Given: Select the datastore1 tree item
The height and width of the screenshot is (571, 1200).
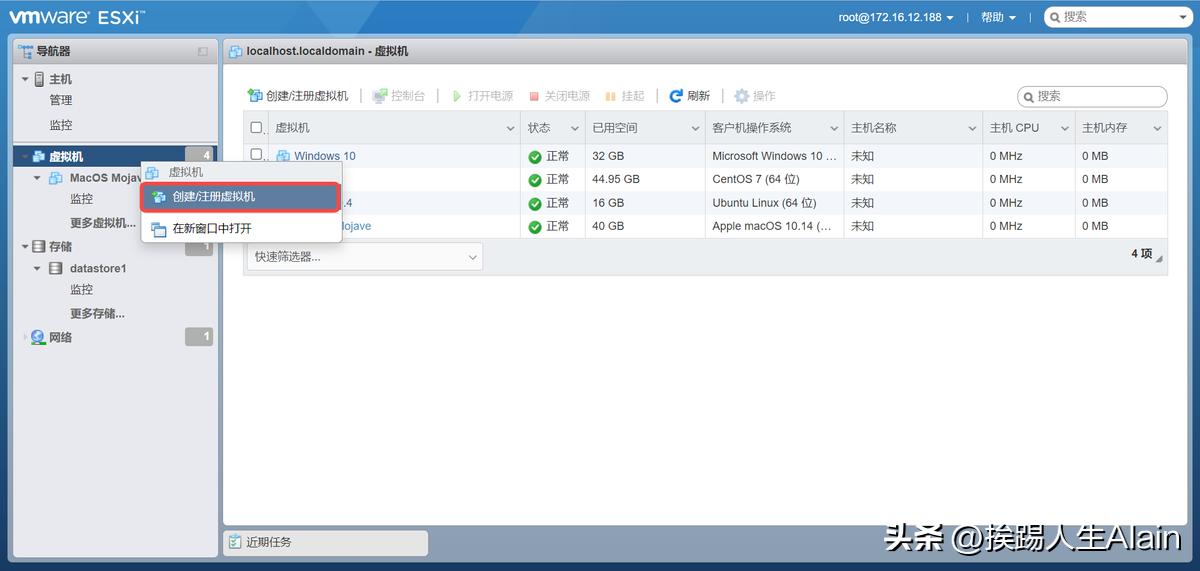Looking at the screenshot, I should coord(98,268).
